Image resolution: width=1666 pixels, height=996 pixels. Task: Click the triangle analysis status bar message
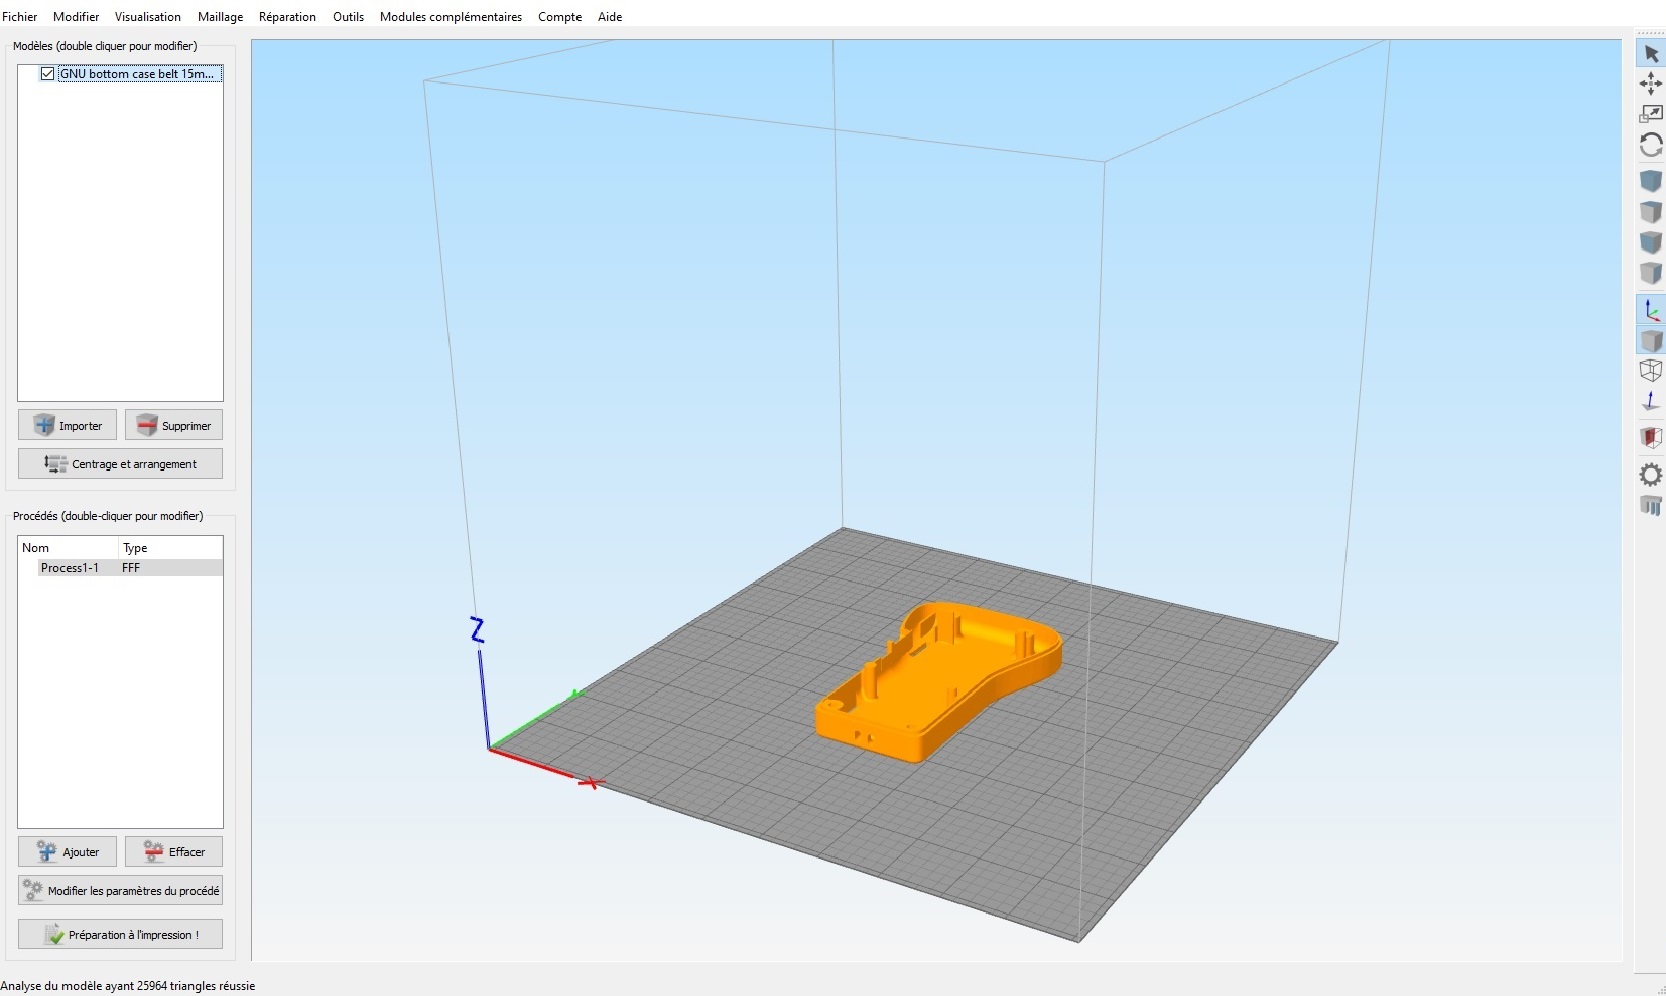click(128, 986)
